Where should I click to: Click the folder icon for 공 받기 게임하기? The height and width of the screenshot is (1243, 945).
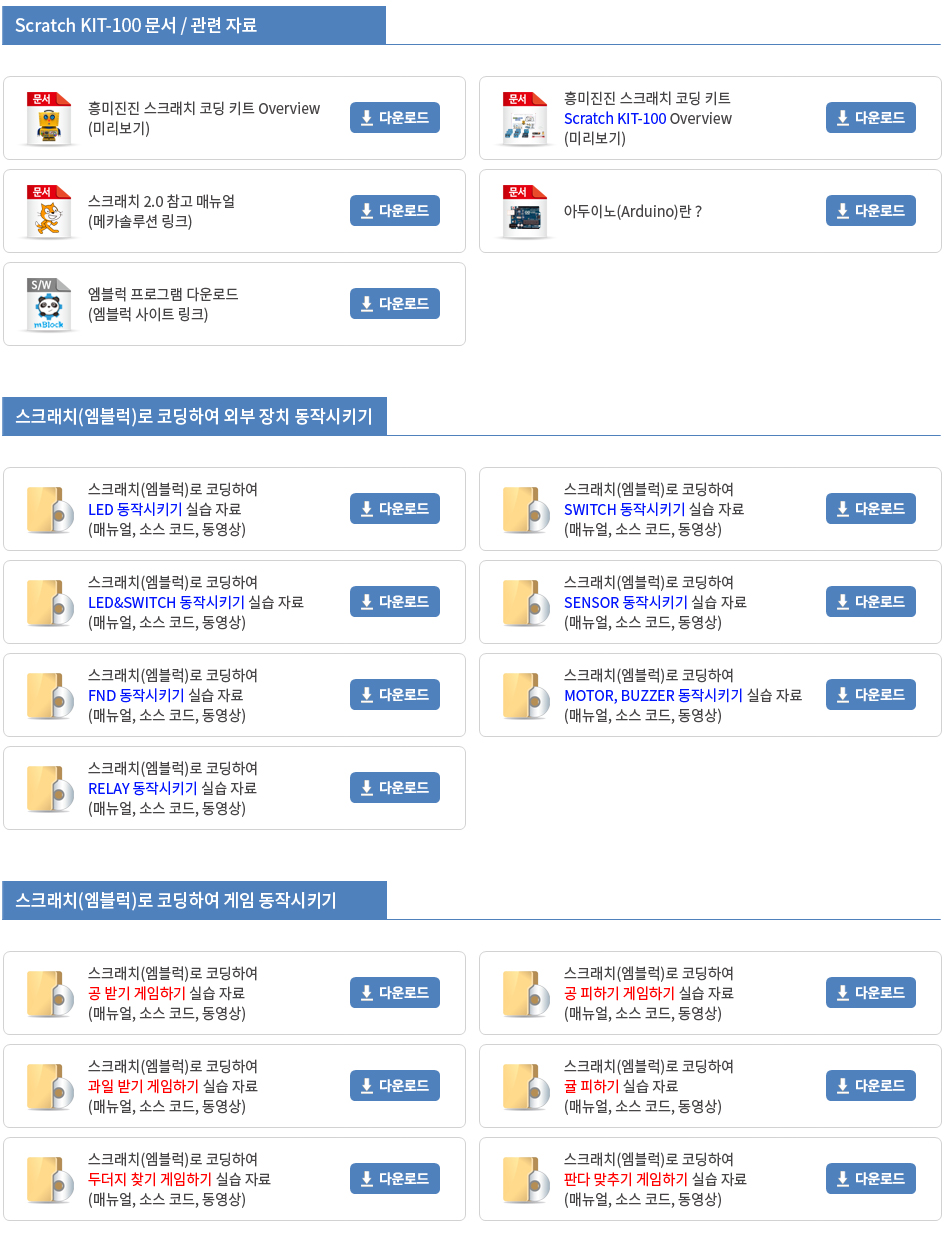point(50,993)
